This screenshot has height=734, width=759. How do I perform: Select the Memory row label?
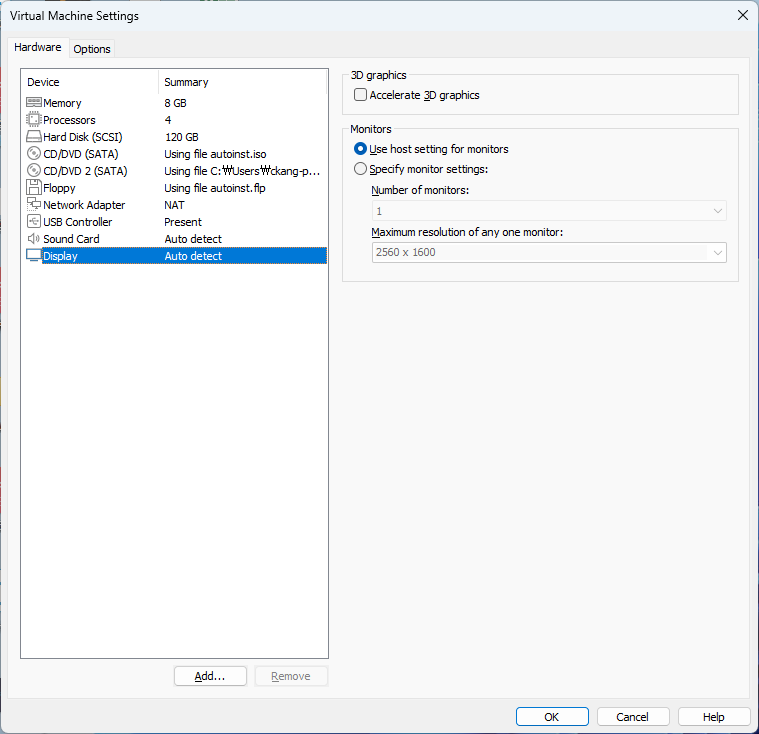click(62, 103)
